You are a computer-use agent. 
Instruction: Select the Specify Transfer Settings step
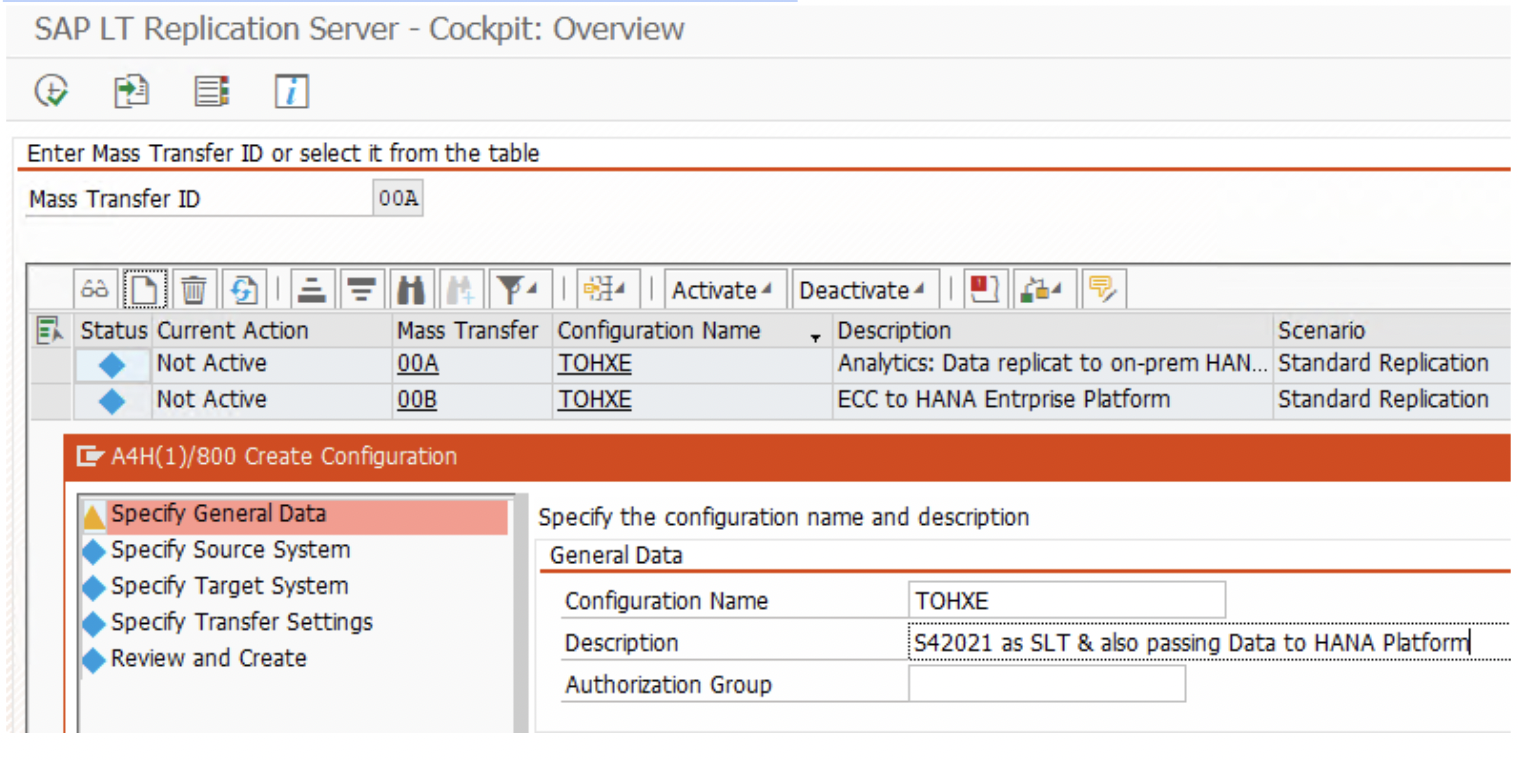241,622
